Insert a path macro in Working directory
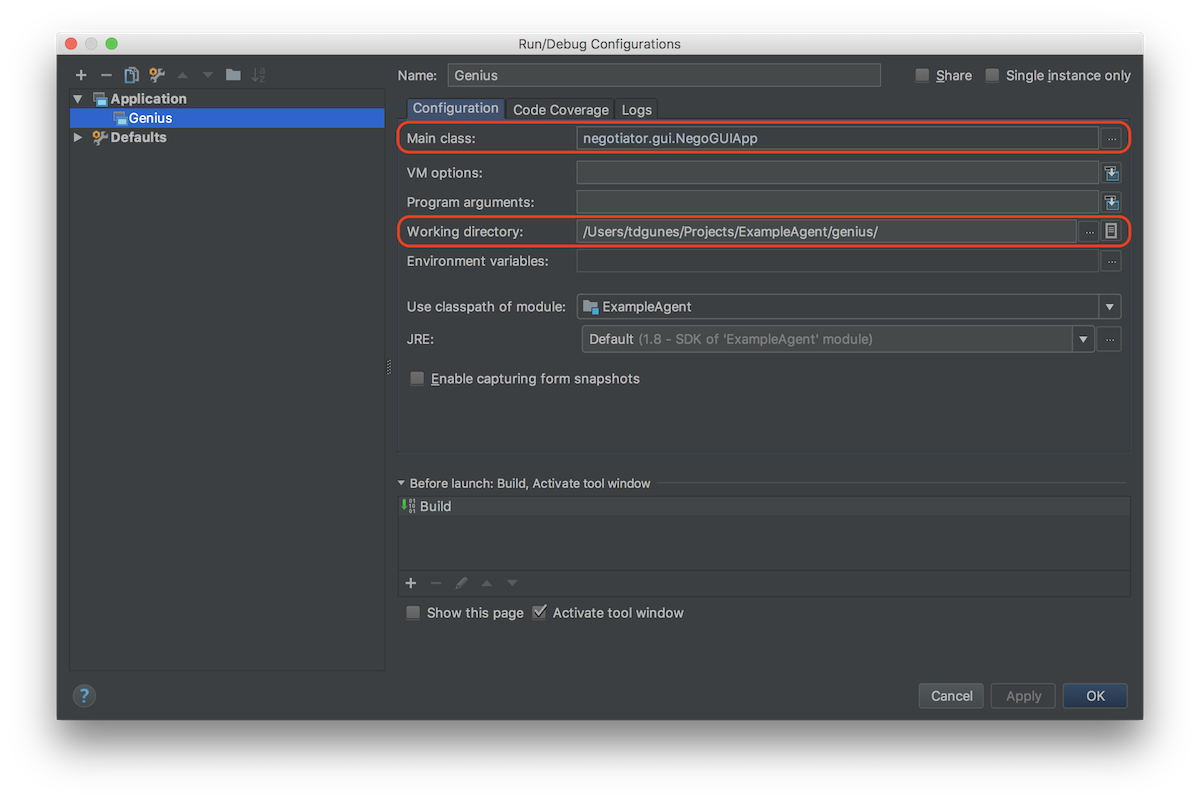 point(1111,231)
